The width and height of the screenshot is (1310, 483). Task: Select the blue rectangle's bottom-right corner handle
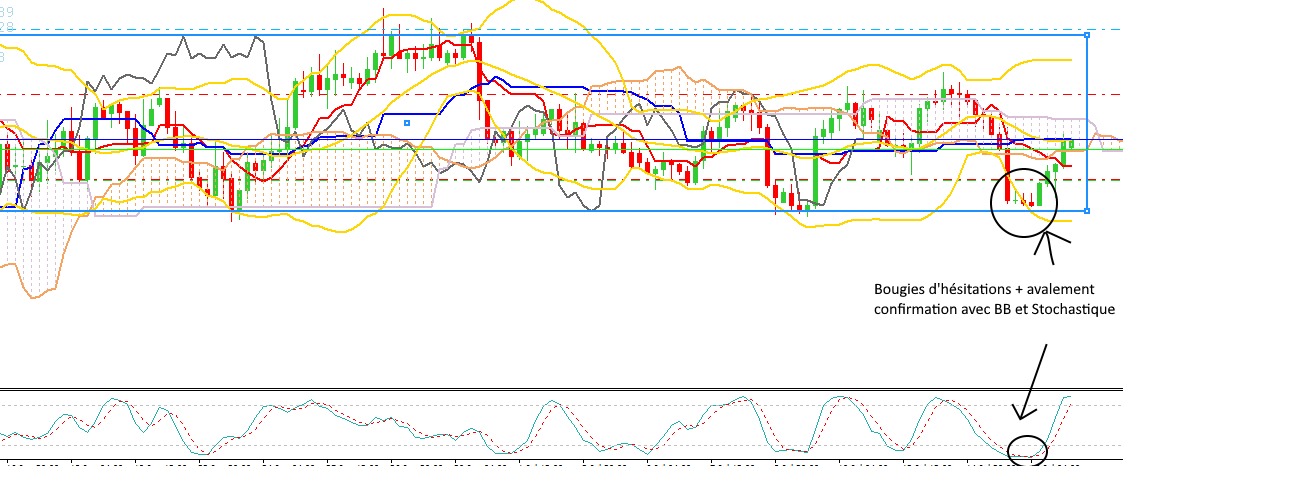[1087, 210]
